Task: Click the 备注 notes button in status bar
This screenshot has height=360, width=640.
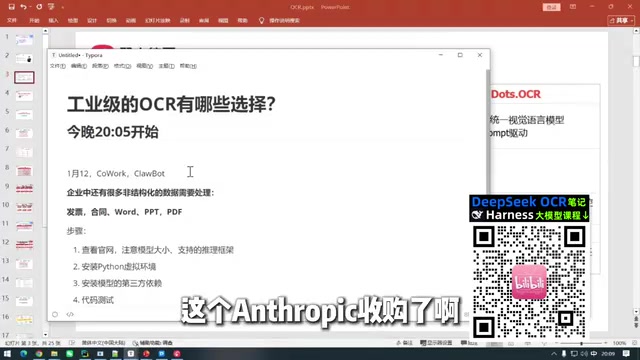Action: [404, 343]
